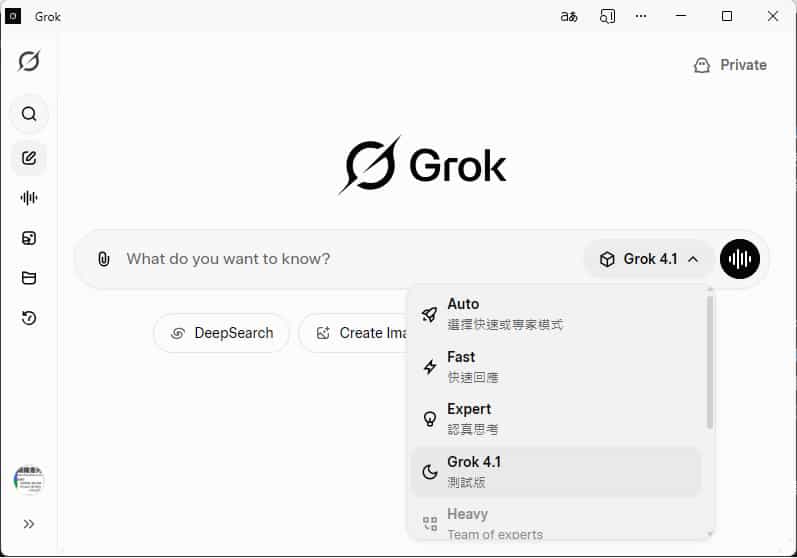Screen dimensions: 797x558
Task: Maximize the Grok window
Action: point(727,16)
